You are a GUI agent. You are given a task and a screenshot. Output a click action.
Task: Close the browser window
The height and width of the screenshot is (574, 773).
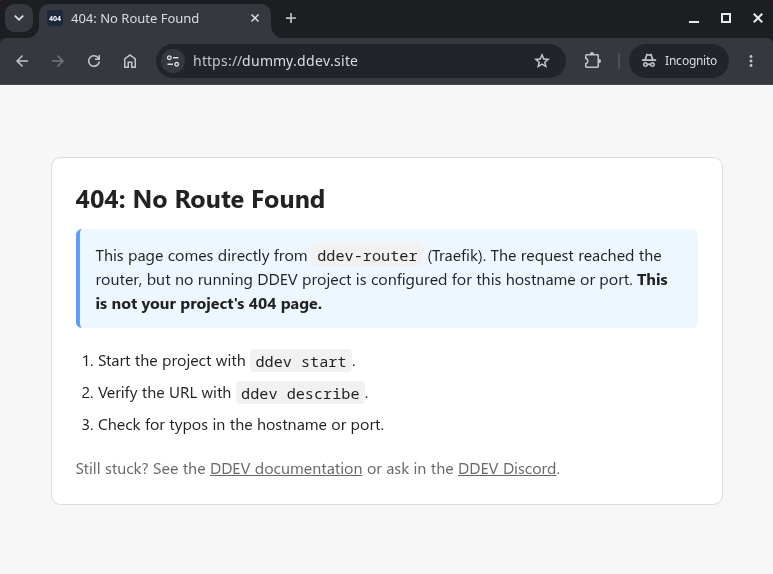click(x=758, y=19)
